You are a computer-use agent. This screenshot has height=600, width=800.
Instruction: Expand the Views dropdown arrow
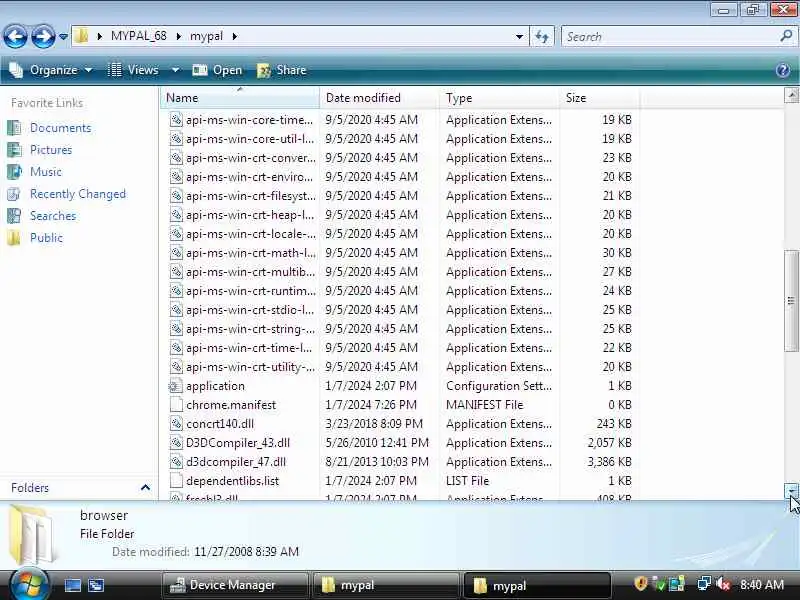click(175, 70)
